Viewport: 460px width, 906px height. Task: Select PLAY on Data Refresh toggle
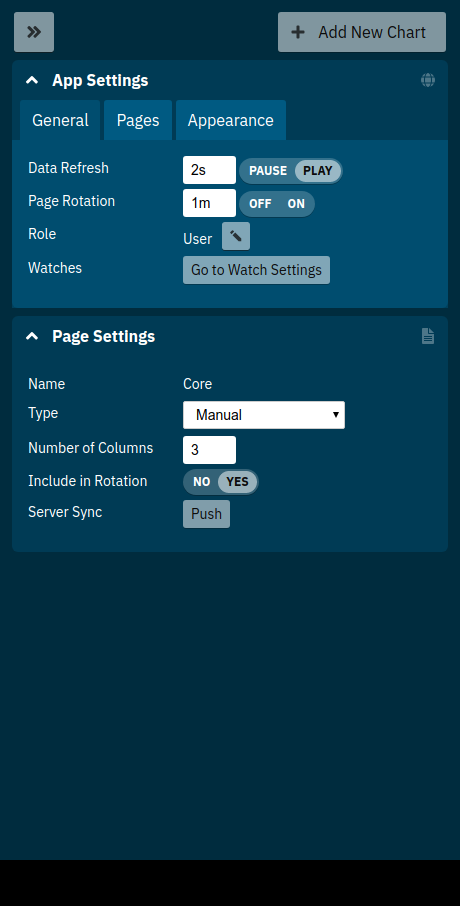click(318, 170)
